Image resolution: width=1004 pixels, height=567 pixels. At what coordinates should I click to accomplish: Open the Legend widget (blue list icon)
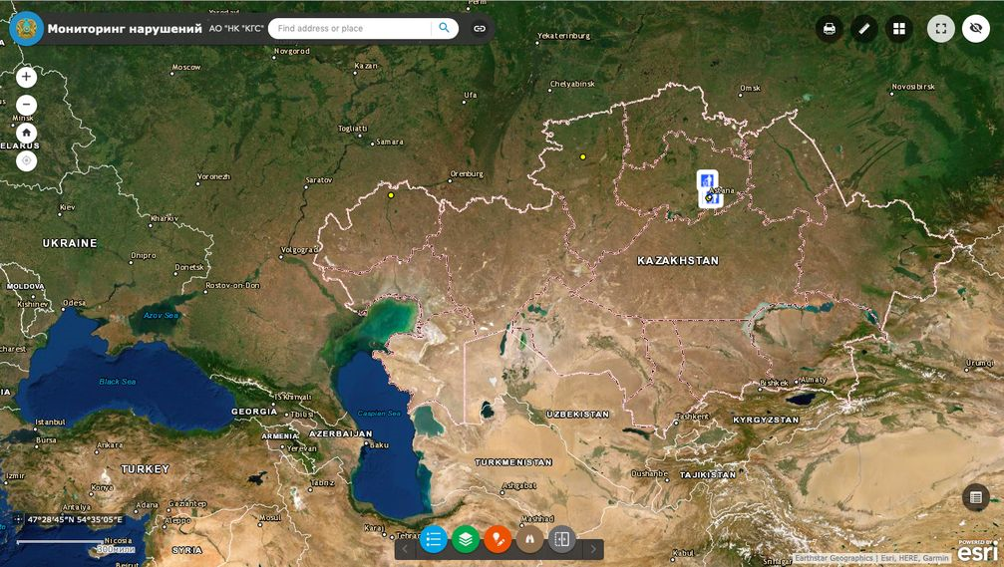(433, 540)
